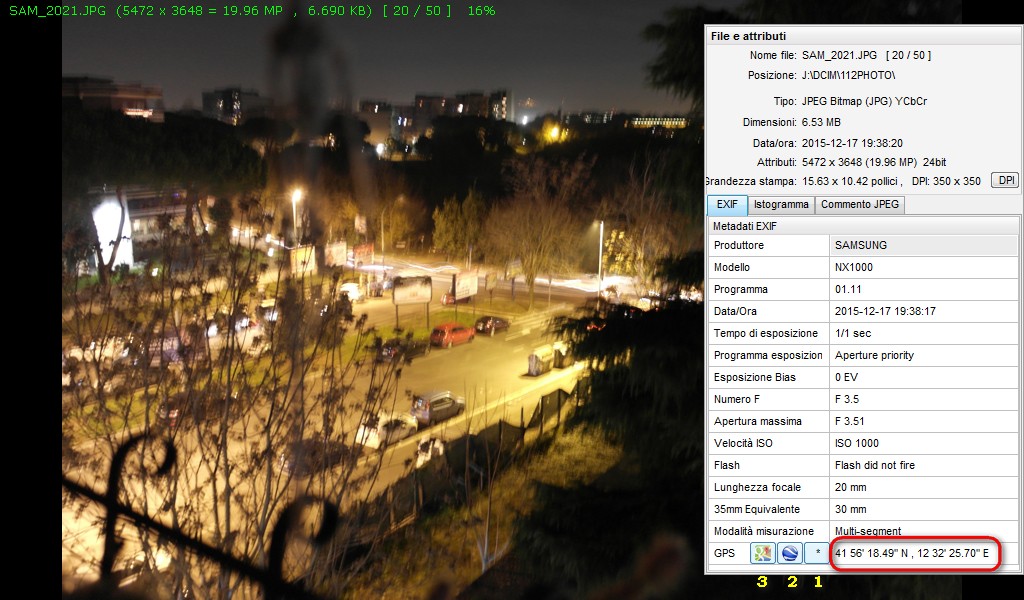
Task: Switch to the EXIF tab
Action: pyautogui.click(x=726, y=205)
